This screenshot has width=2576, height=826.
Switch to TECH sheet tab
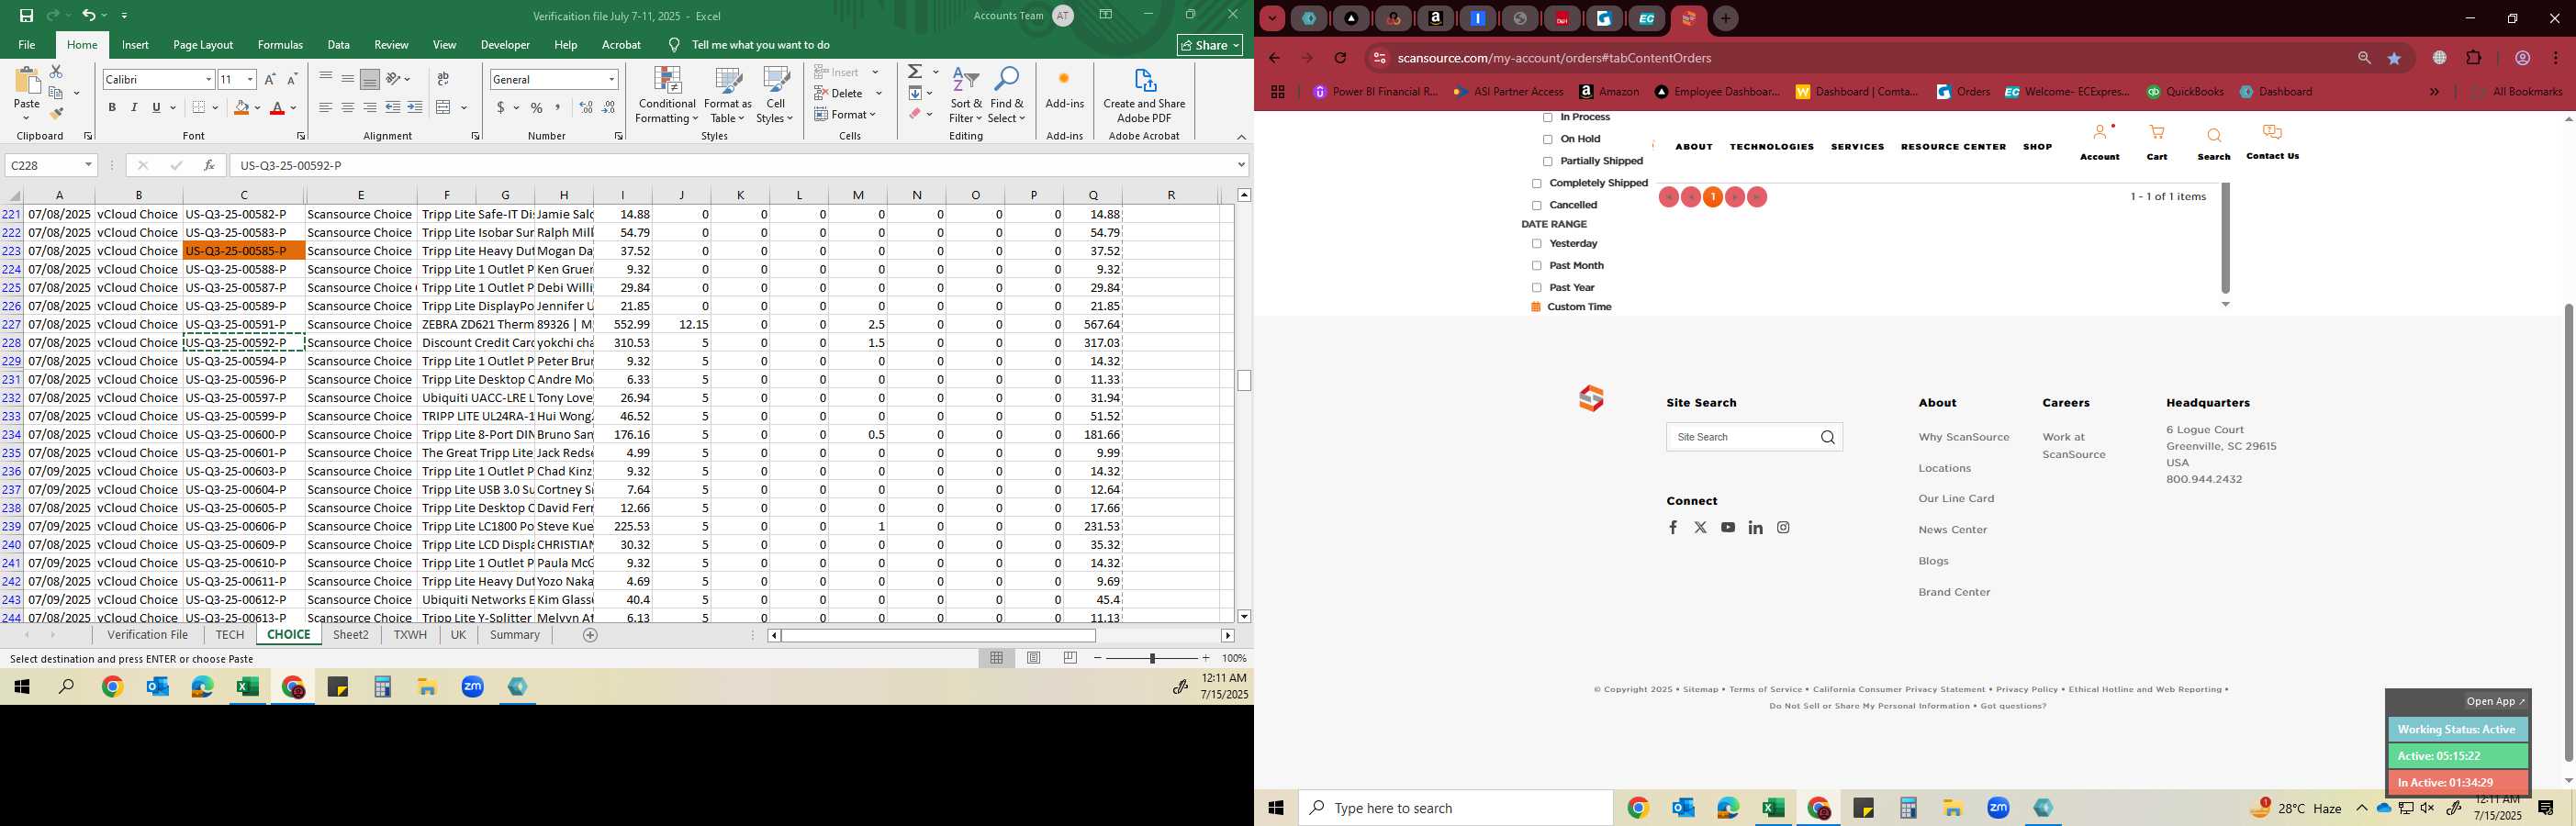(x=229, y=635)
